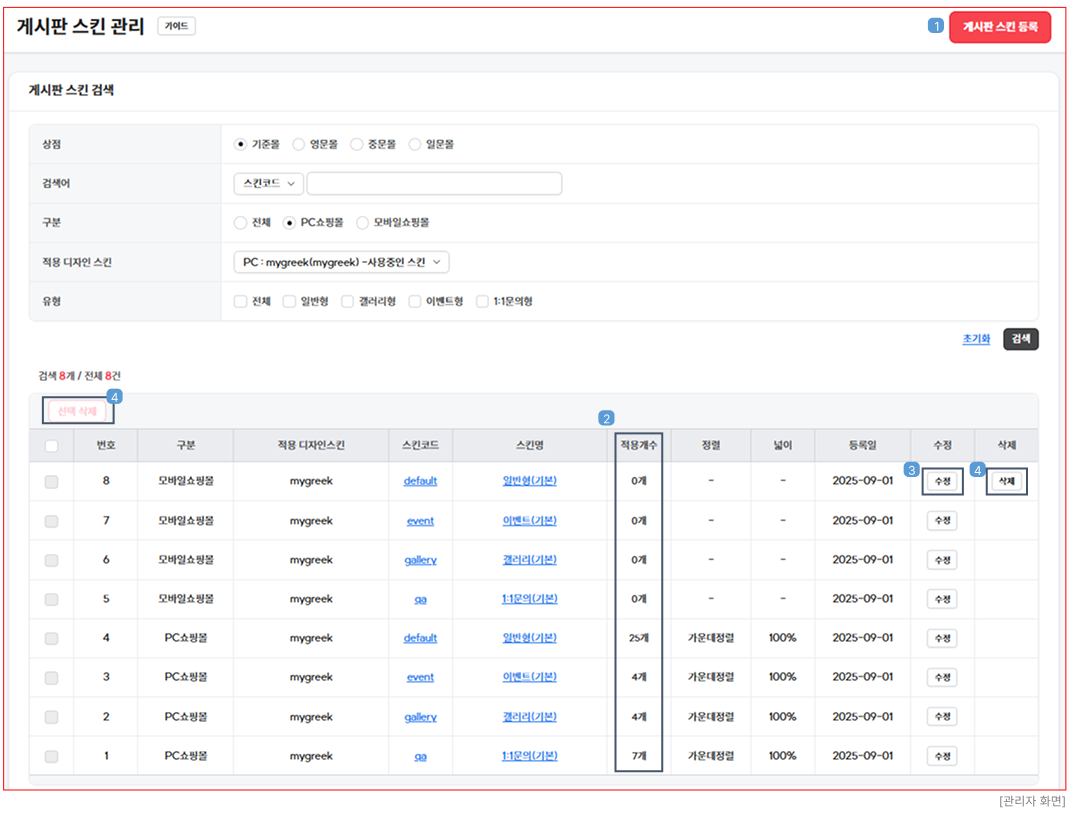Click the 게시판 스킨 등록 button
Image resolution: width=1078 pixels, height=817 pixels.
click(999, 27)
